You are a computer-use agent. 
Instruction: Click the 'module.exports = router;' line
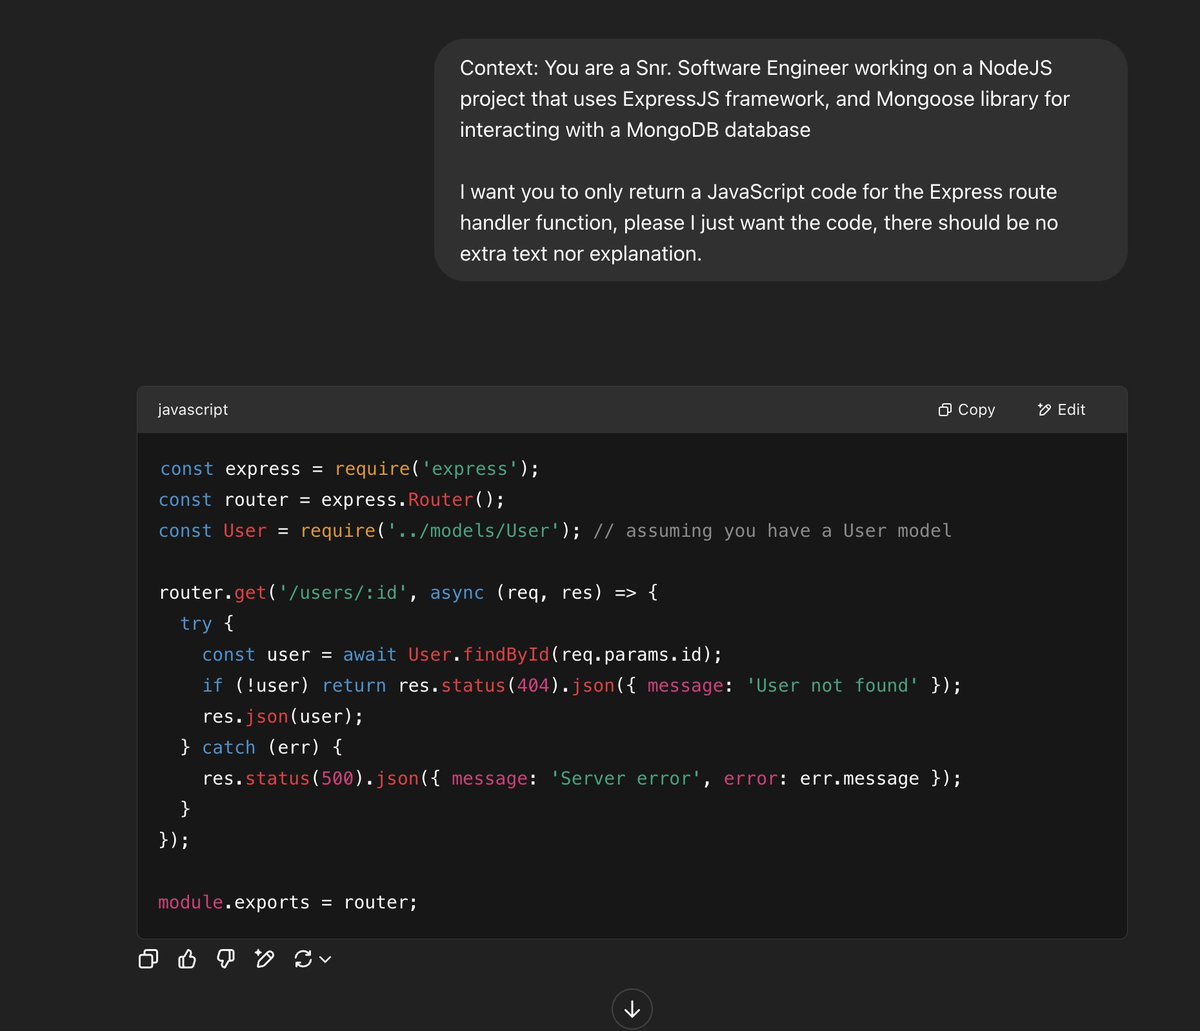(x=288, y=903)
